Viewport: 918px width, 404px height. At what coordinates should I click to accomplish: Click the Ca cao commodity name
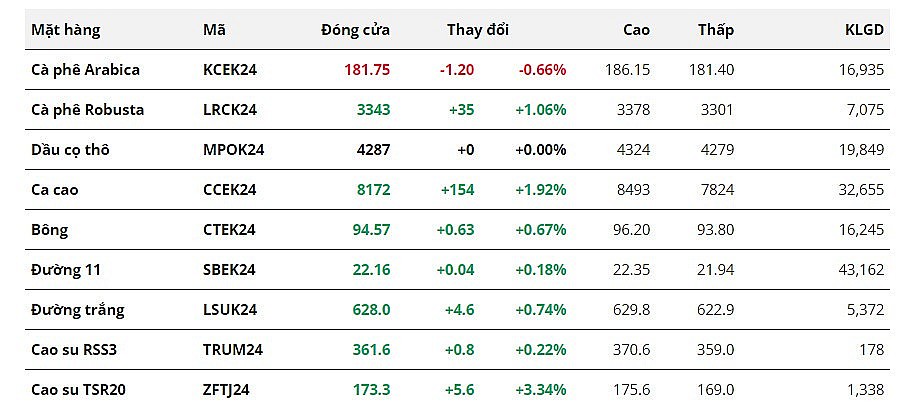point(57,190)
